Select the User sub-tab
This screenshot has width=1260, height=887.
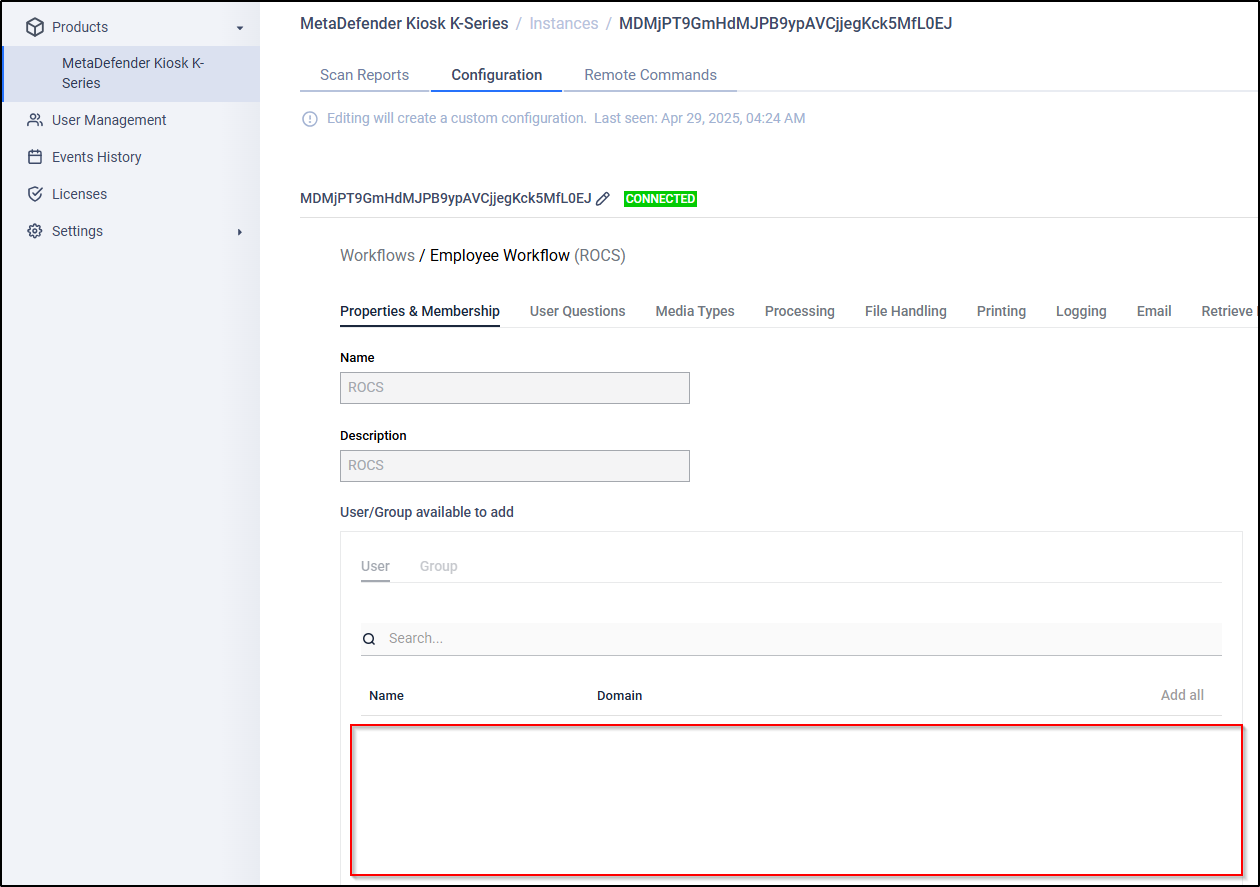click(375, 566)
